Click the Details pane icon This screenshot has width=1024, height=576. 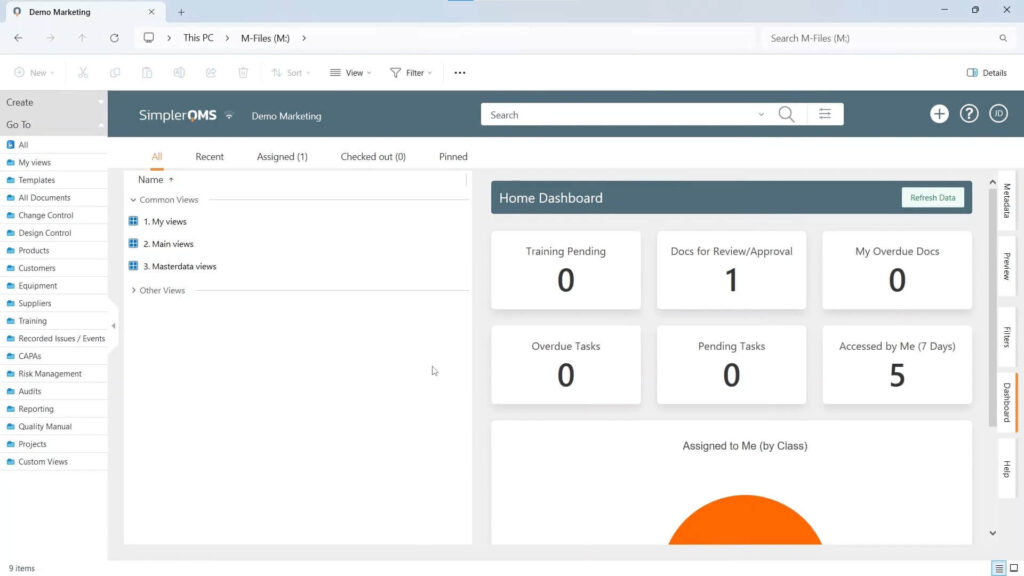tap(986, 73)
